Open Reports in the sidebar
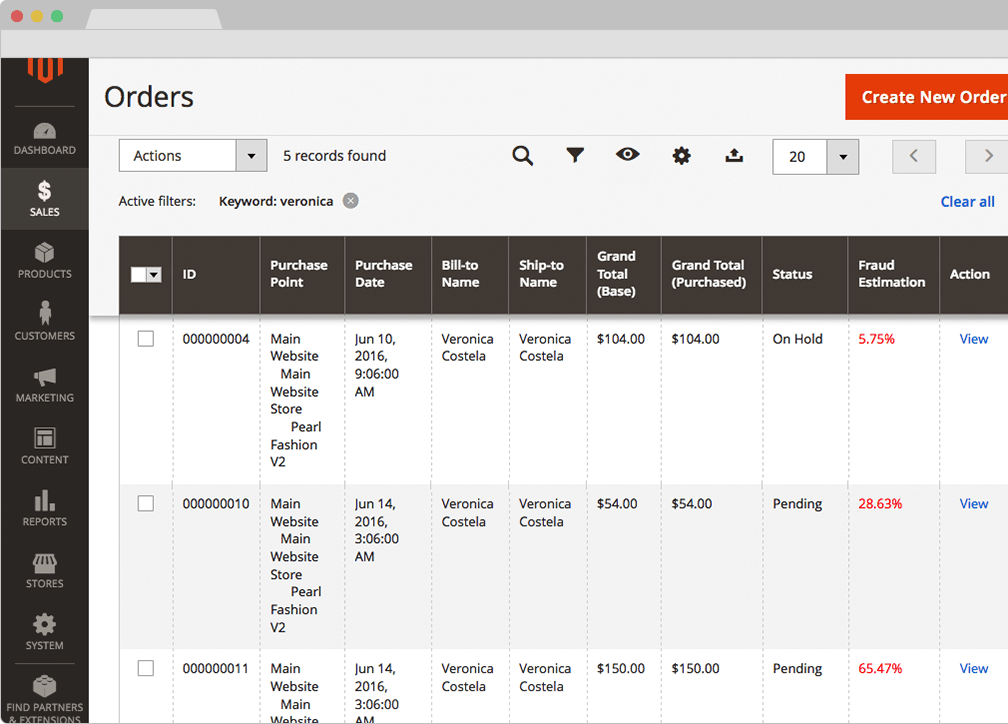1008x724 pixels. point(45,509)
